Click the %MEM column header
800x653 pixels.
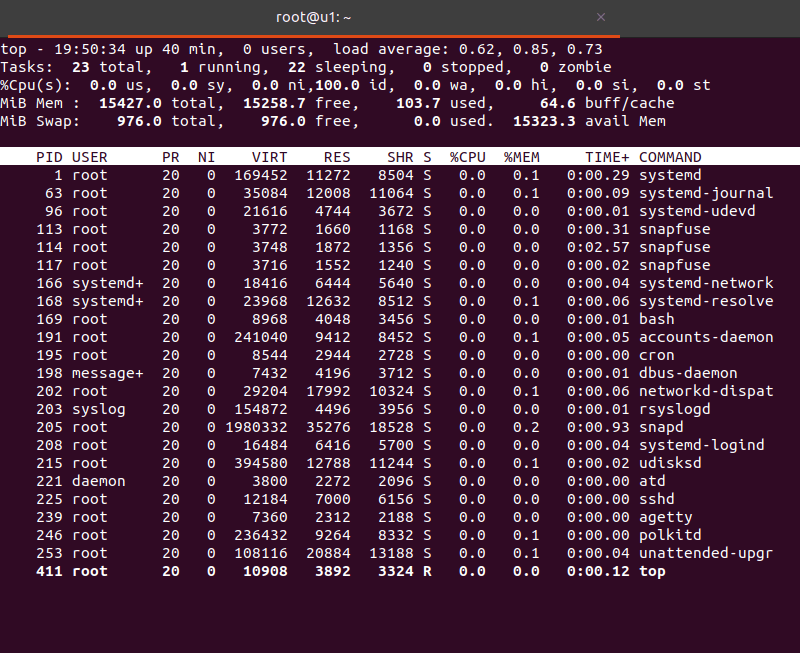click(x=521, y=157)
